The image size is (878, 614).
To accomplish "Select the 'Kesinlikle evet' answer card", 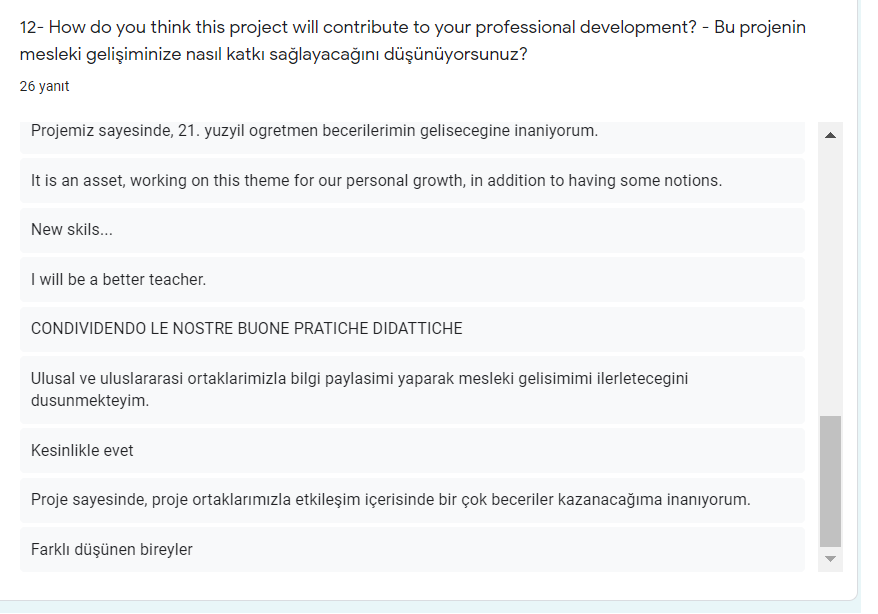I will click(400, 451).
